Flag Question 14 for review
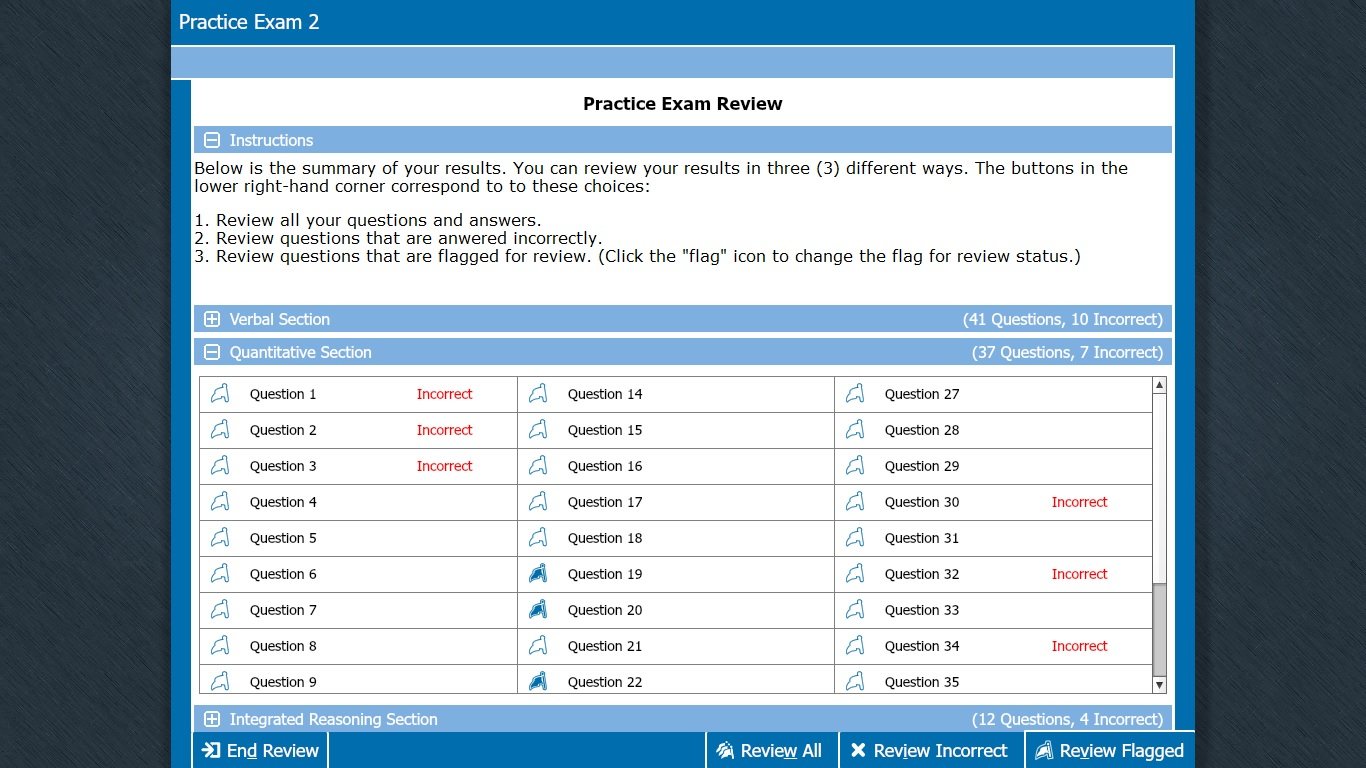The height and width of the screenshot is (768, 1366). pos(538,394)
